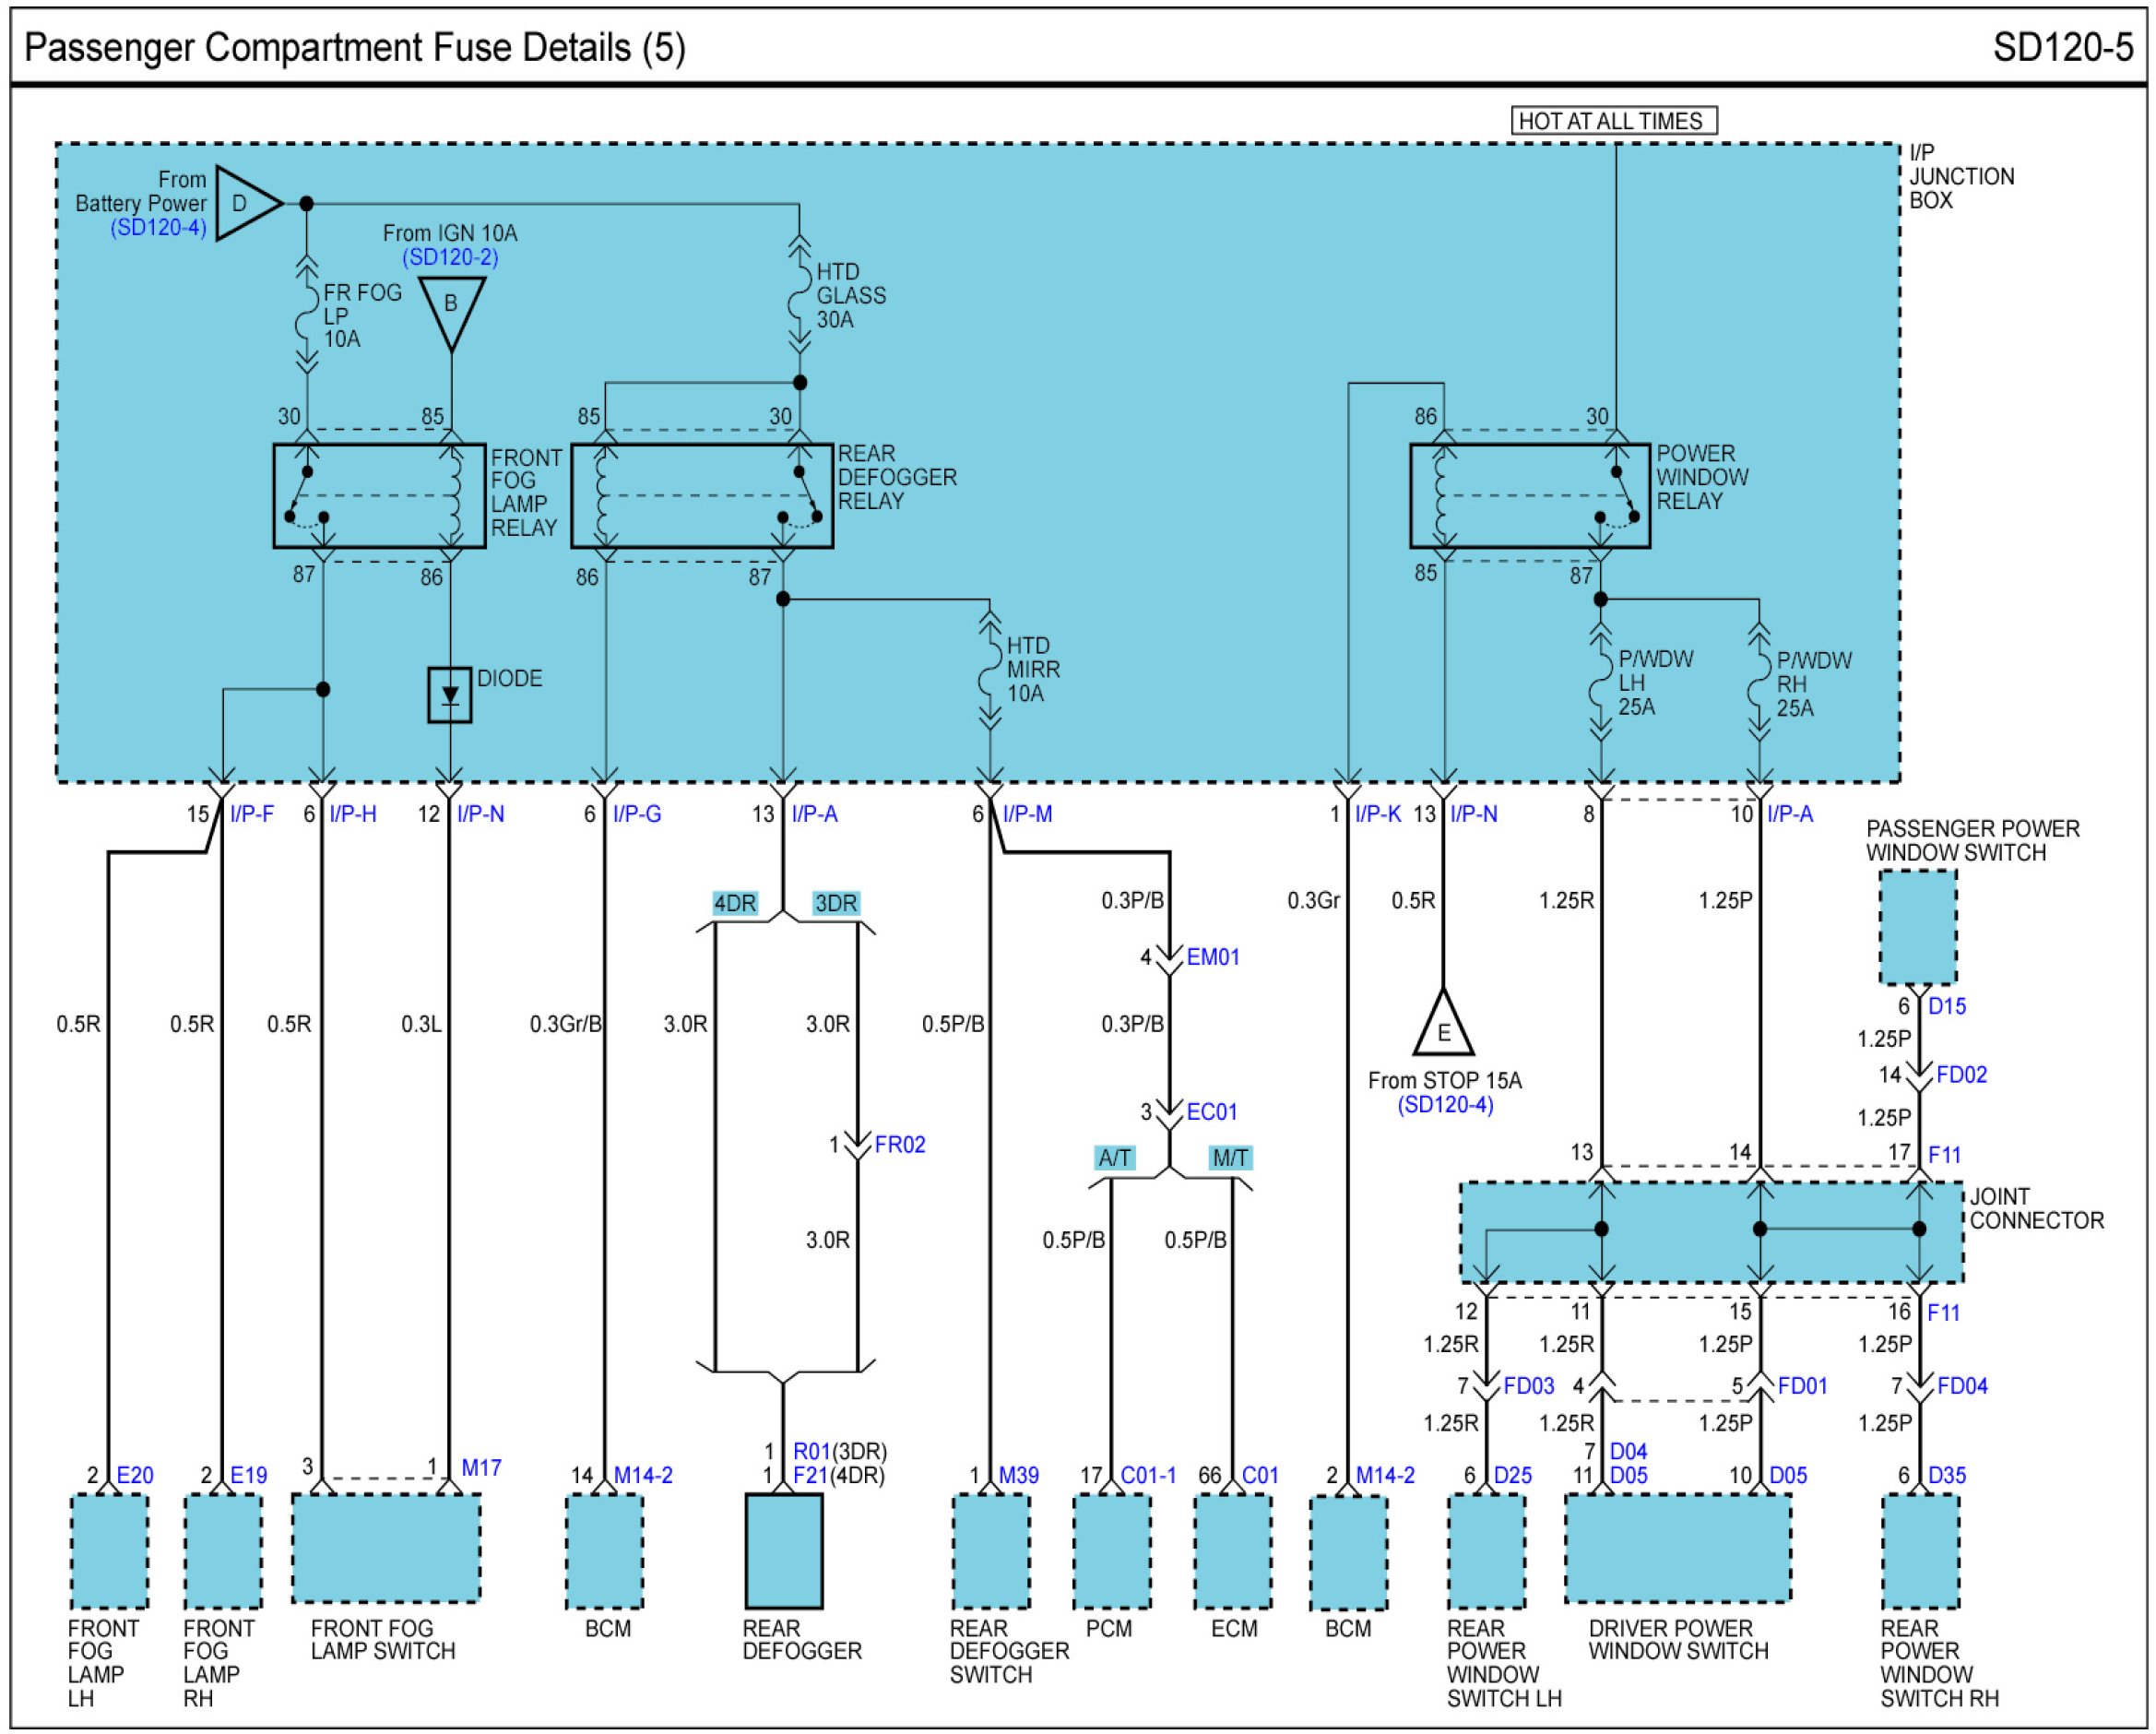Click the M14-2 connector label near BCM pin 14
The width and height of the screenshot is (2156, 1734).
click(x=643, y=1475)
